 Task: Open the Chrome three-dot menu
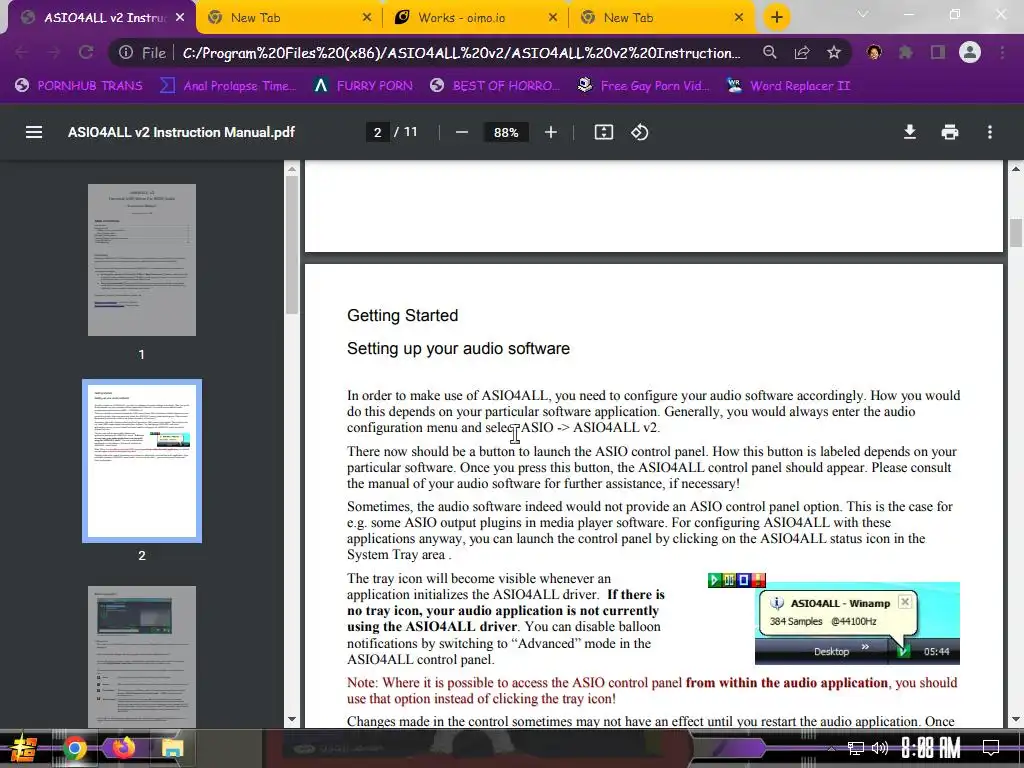[x=1002, y=52]
